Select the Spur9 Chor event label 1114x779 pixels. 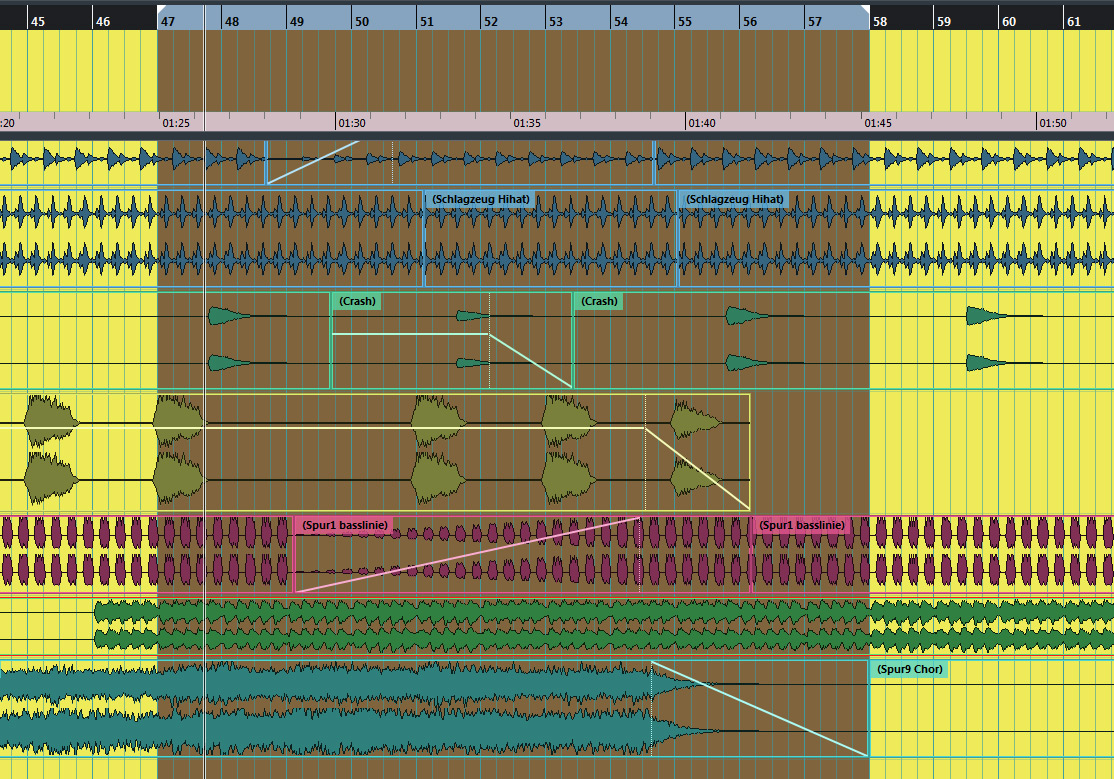point(909,669)
